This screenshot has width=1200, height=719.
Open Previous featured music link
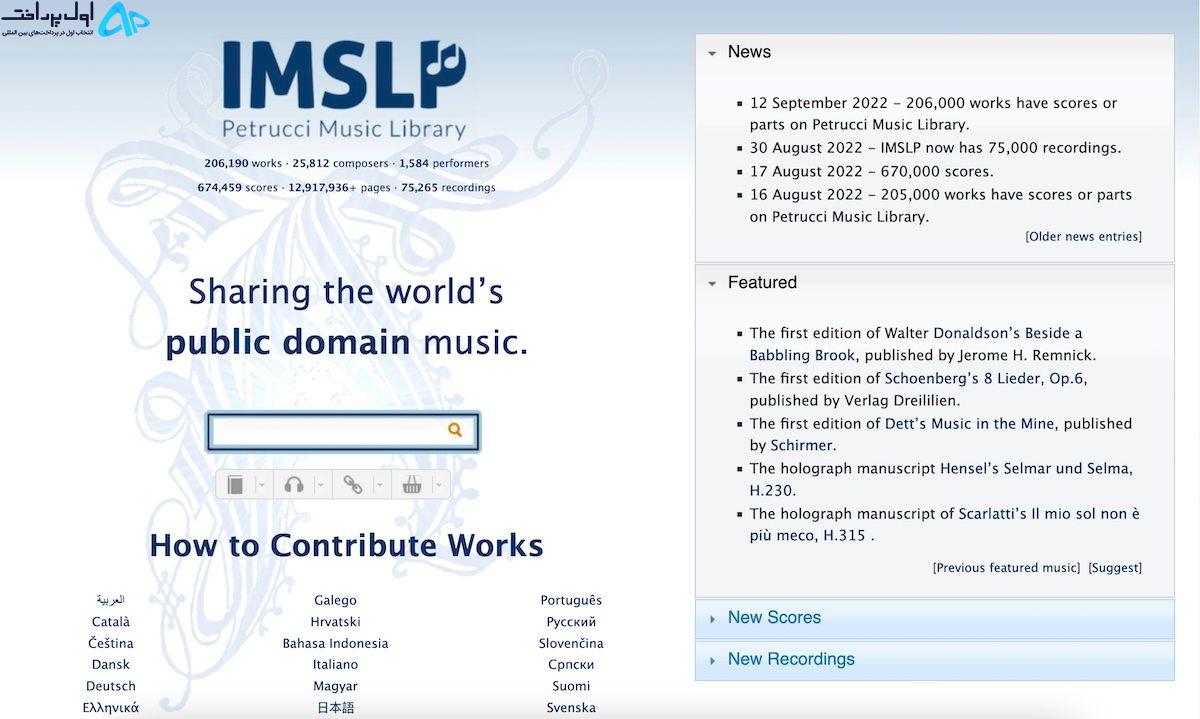tap(1006, 568)
